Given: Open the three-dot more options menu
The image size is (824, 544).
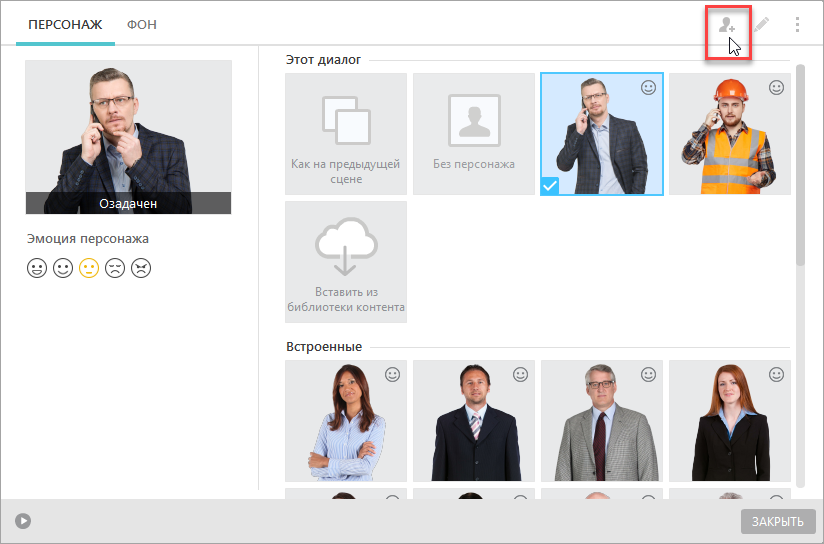Looking at the screenshot, I should [x=797, y=25].
